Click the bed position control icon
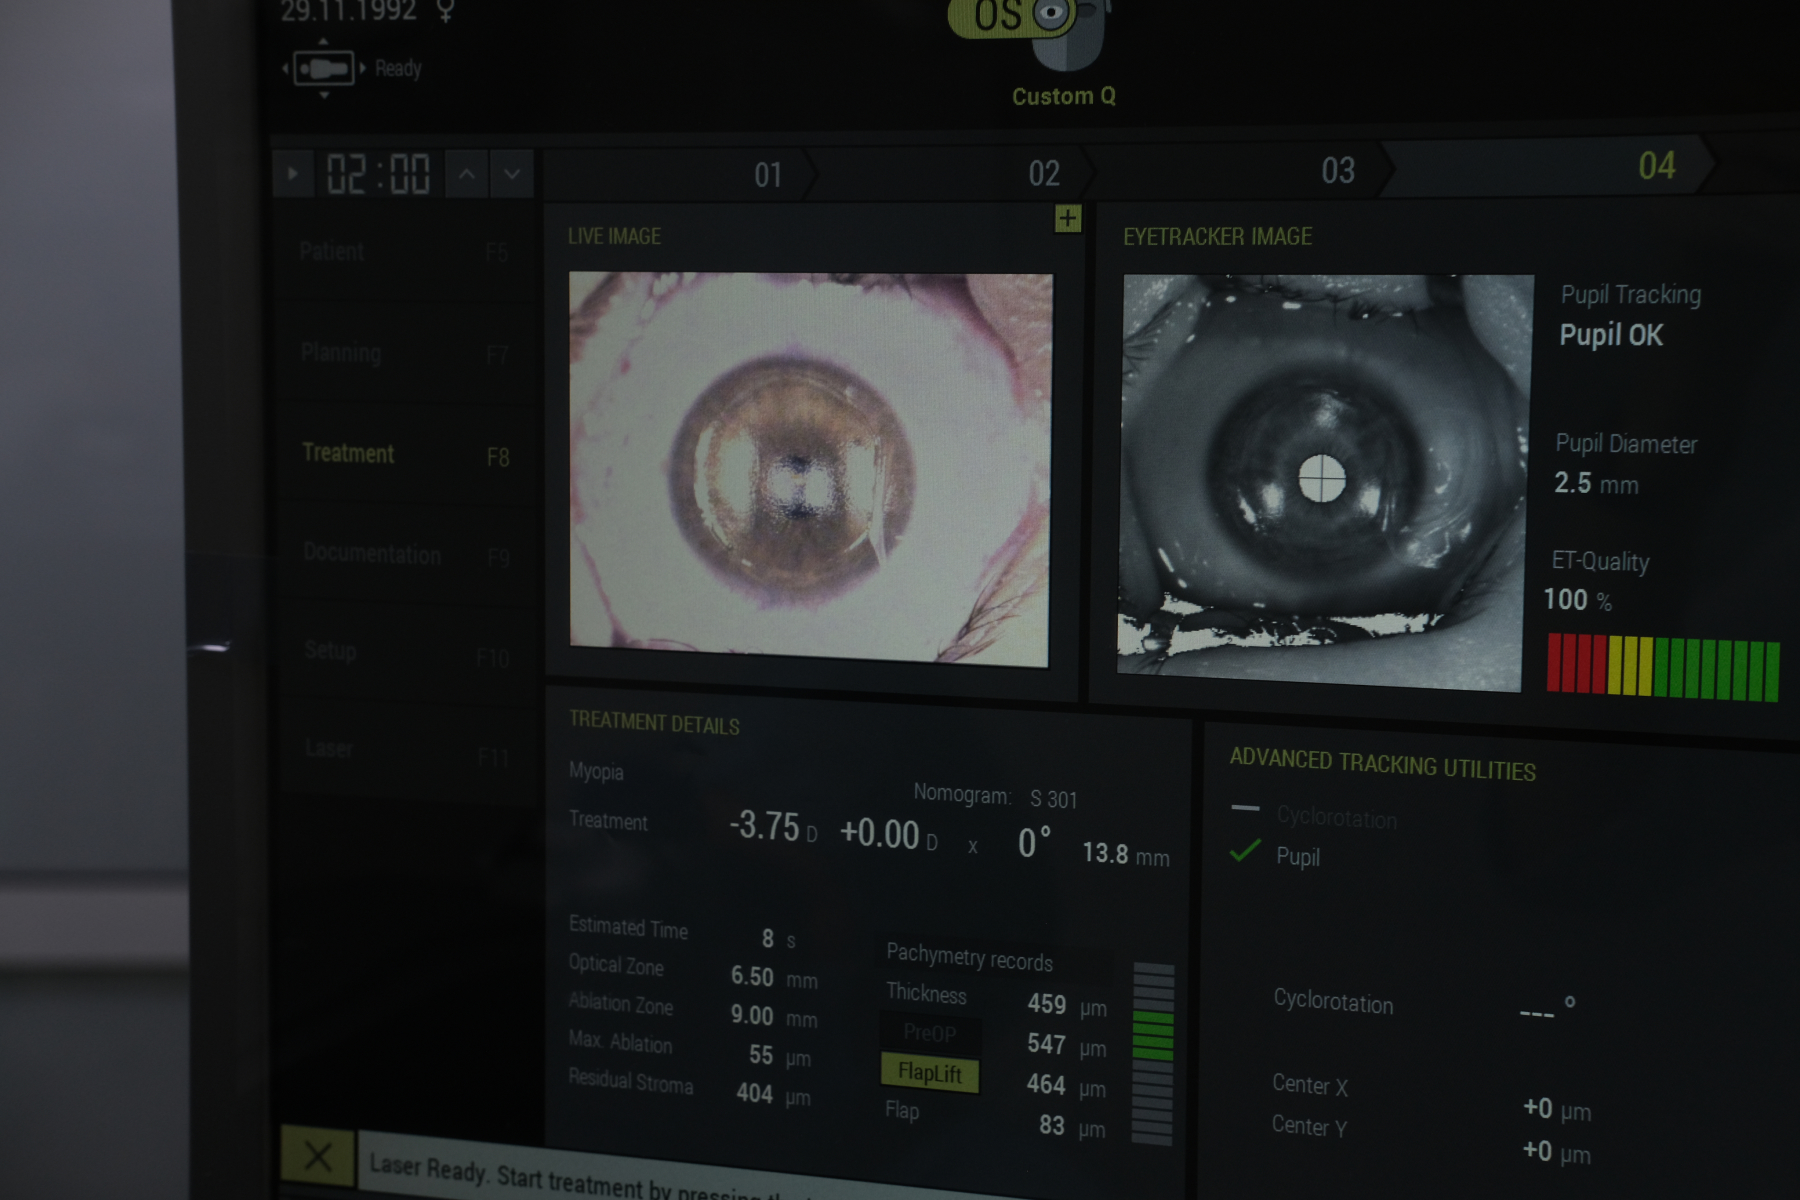Screen dimensions: 1800x1200 (x=323, y=68)
